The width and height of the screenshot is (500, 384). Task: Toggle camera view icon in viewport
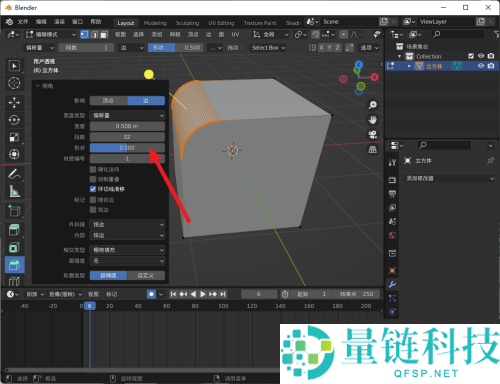point(372,135)
